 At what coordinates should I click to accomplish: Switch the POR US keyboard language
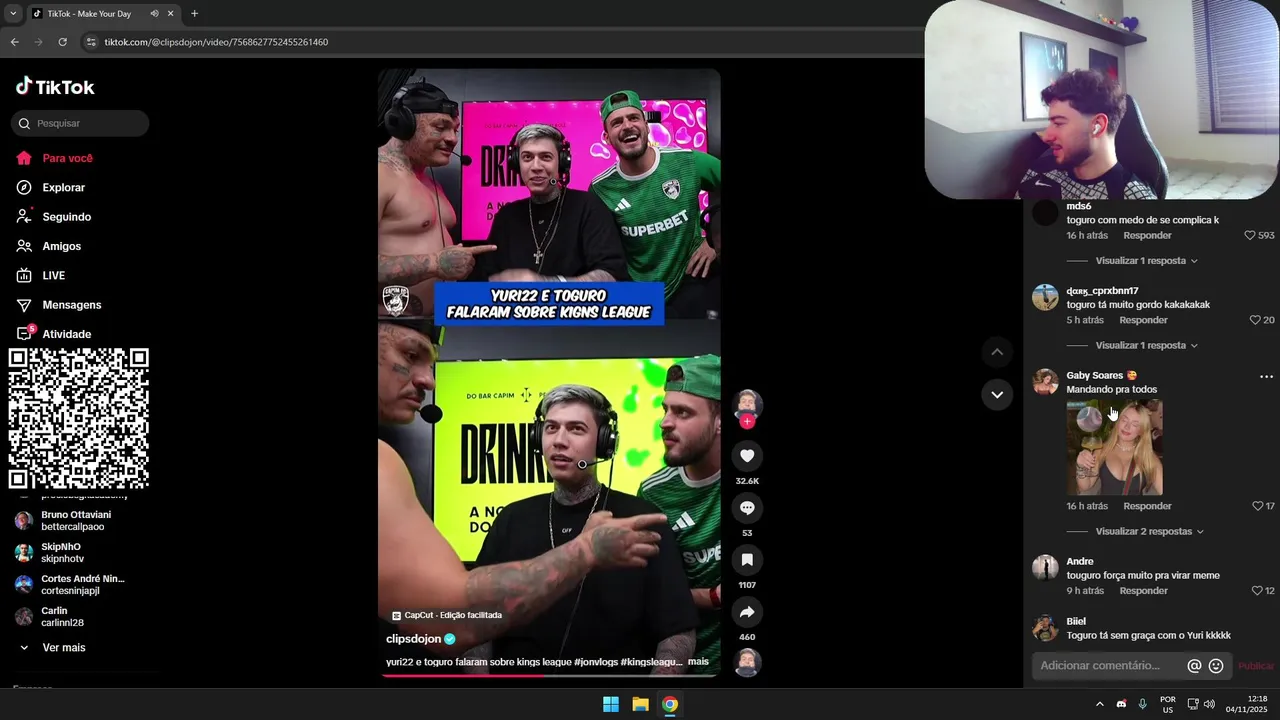point(1168,704)
